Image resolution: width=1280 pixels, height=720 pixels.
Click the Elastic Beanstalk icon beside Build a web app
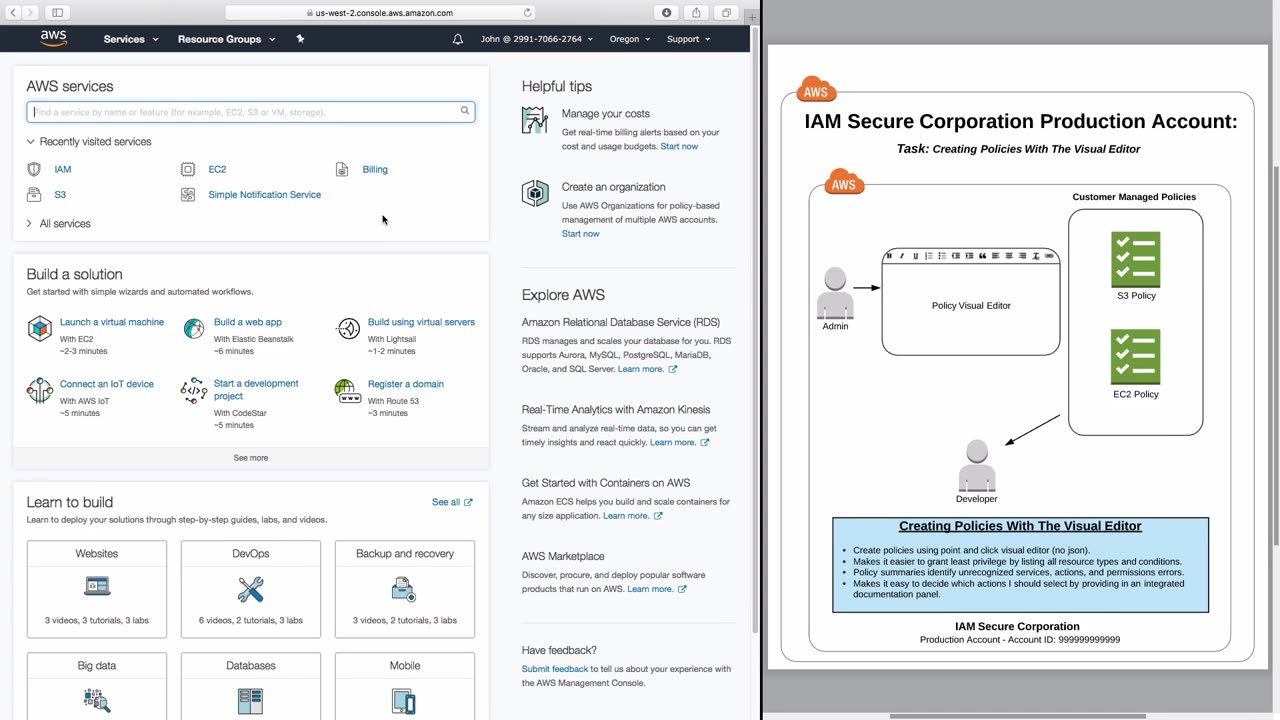click(194, 328)
